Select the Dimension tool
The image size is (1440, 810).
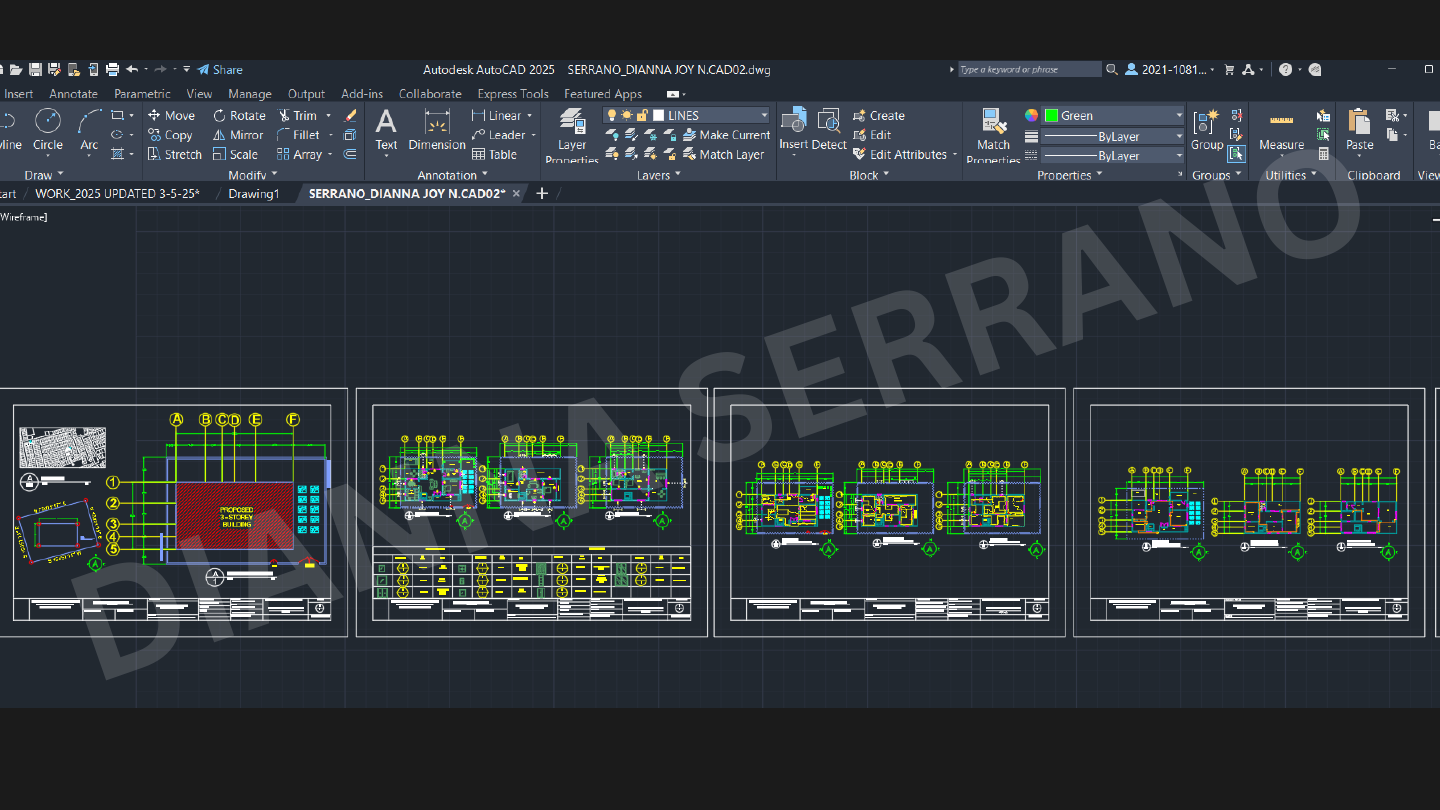pos(437,130)
